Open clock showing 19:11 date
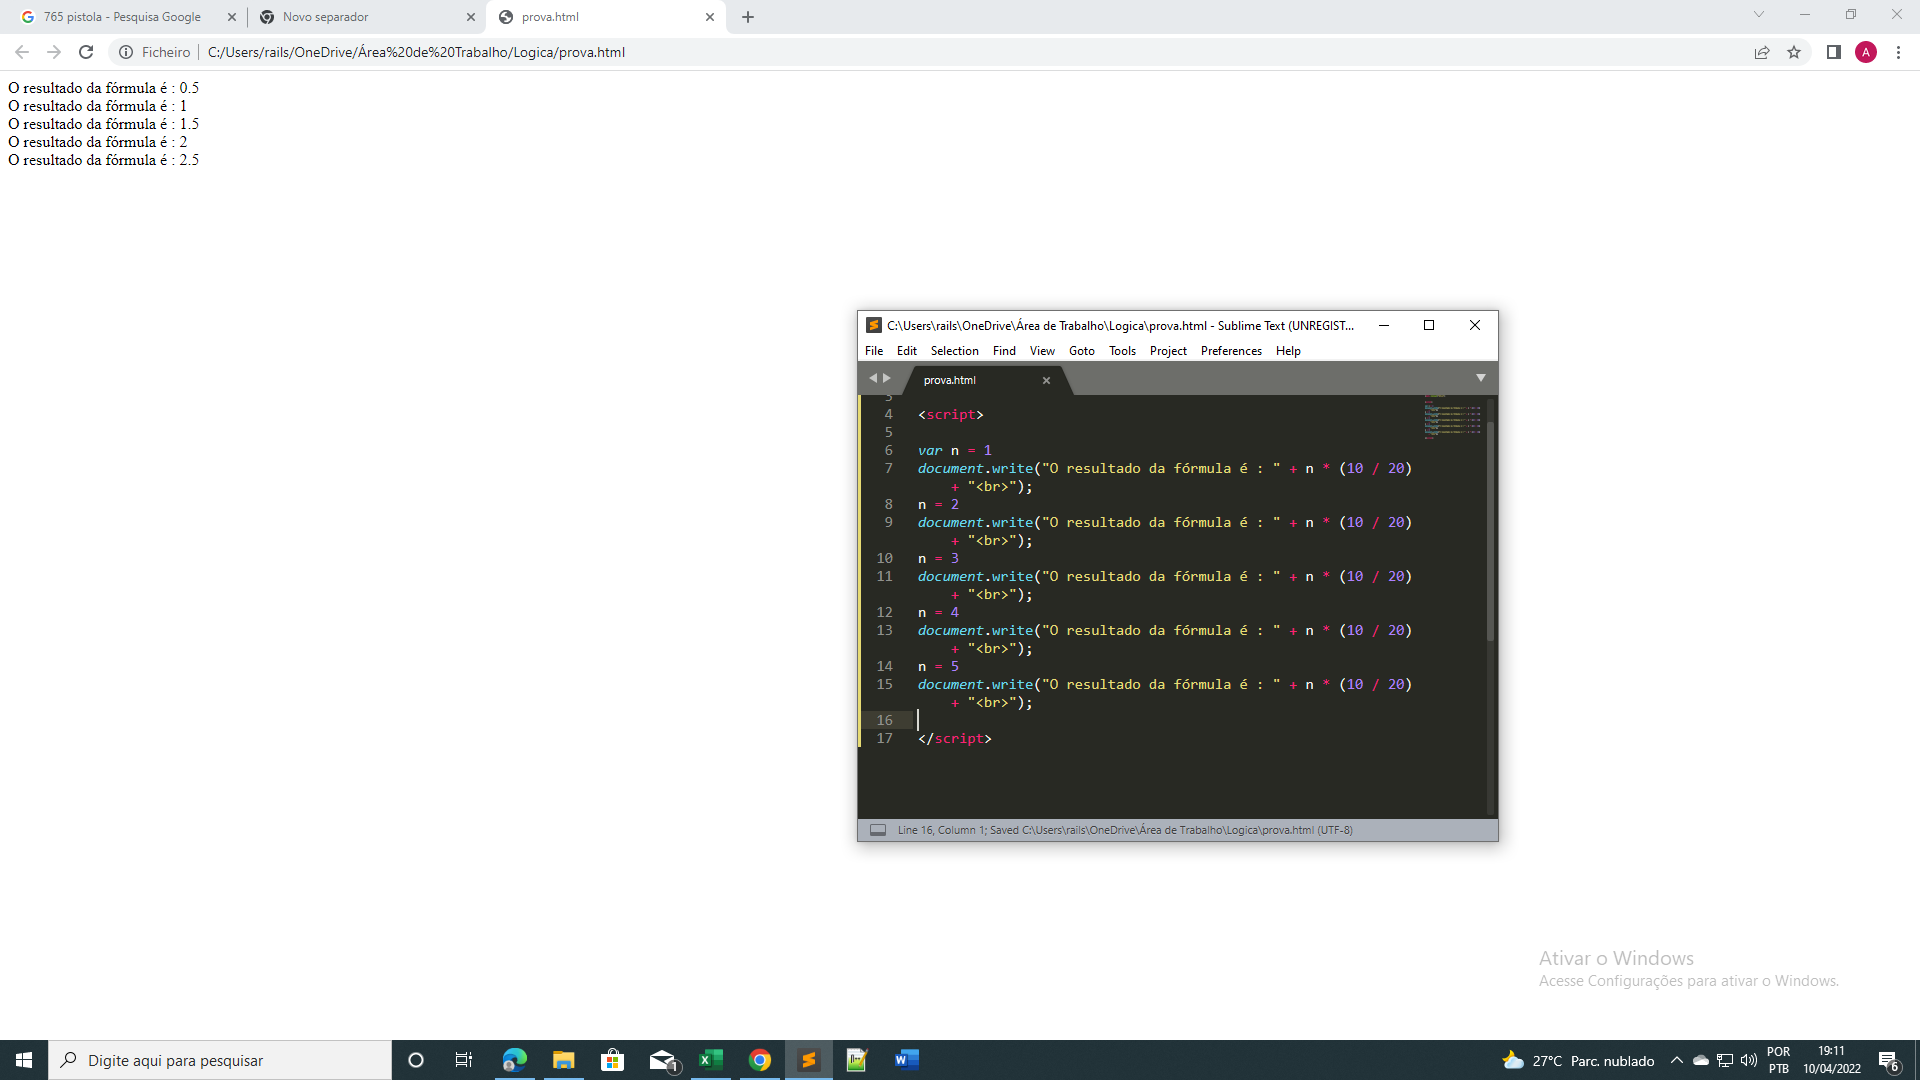Image resolution: width=1920 pixels, height=1080 pixels. pyautogui.click(x=1832, y=1060)
